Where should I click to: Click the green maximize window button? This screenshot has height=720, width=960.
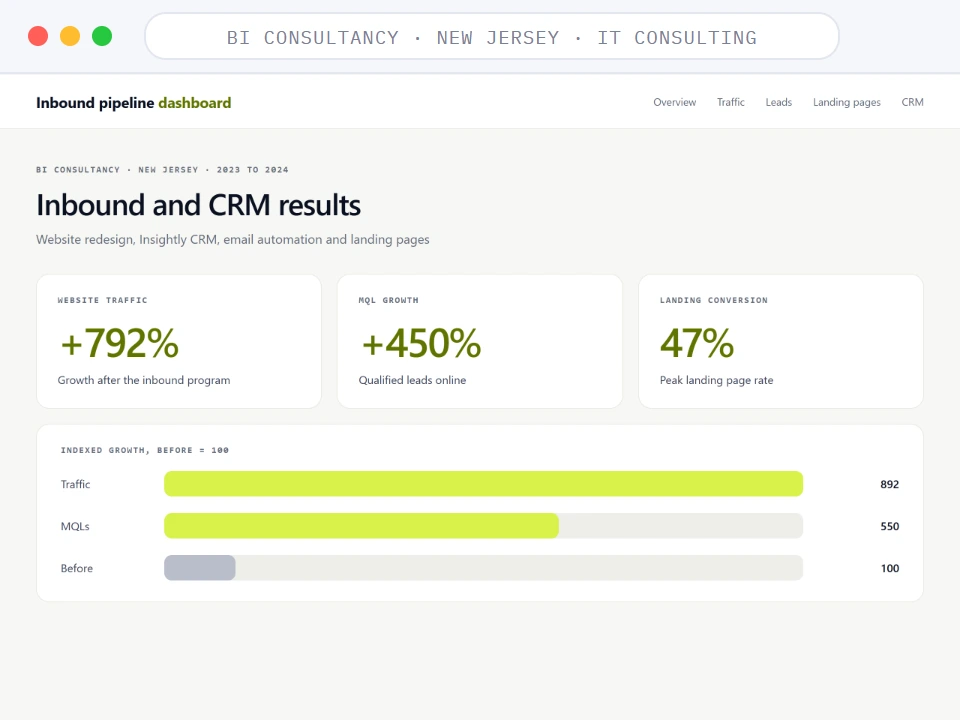pyautogui.click(x=102, y=36)
